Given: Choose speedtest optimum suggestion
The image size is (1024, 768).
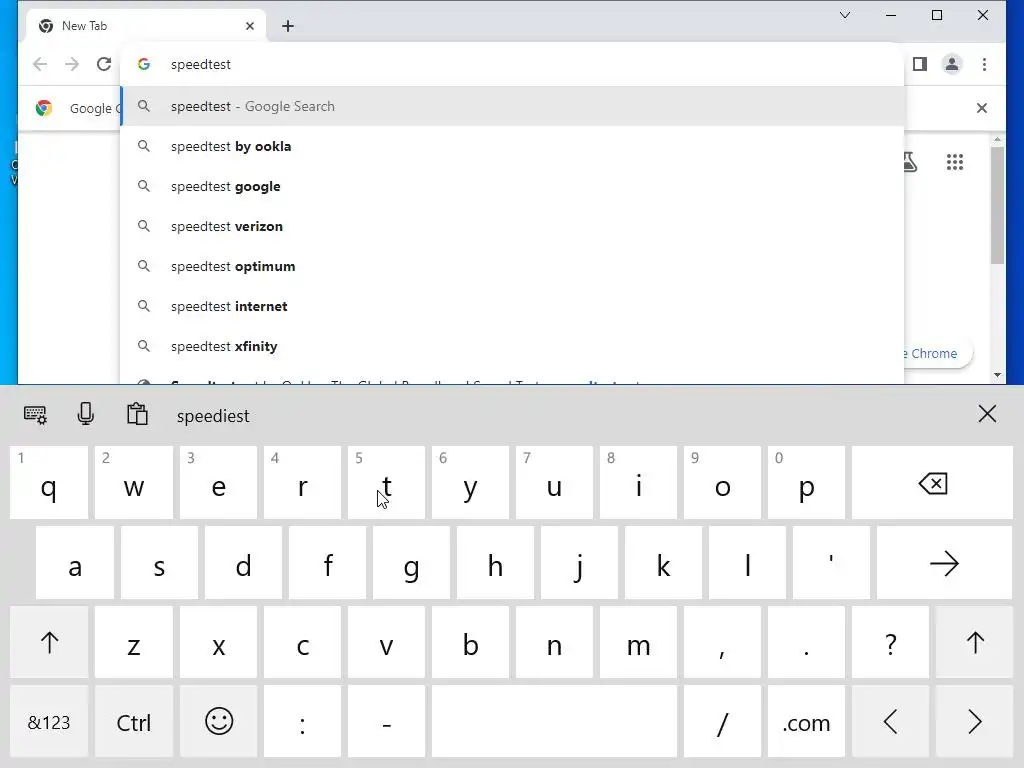Looking at the screenshot, I should pos(512,266).
